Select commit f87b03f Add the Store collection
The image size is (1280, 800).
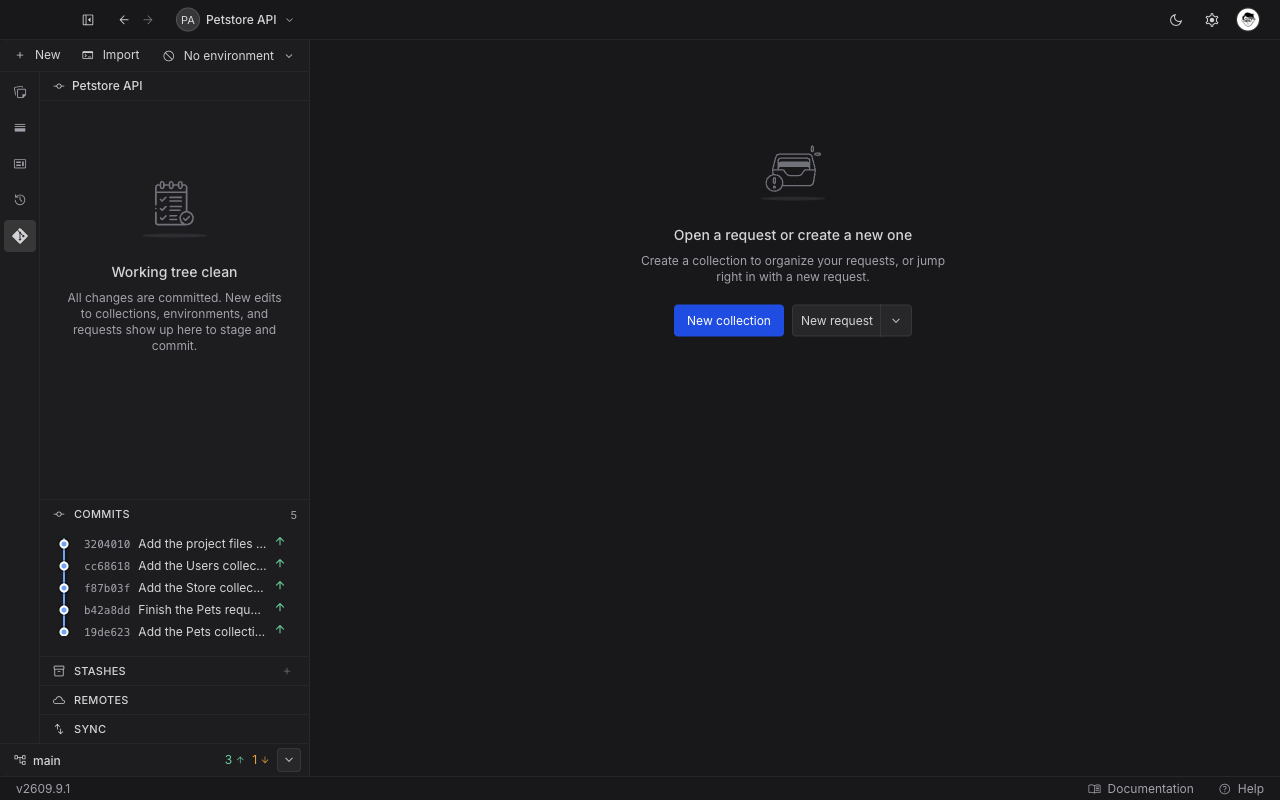[174, 588]
